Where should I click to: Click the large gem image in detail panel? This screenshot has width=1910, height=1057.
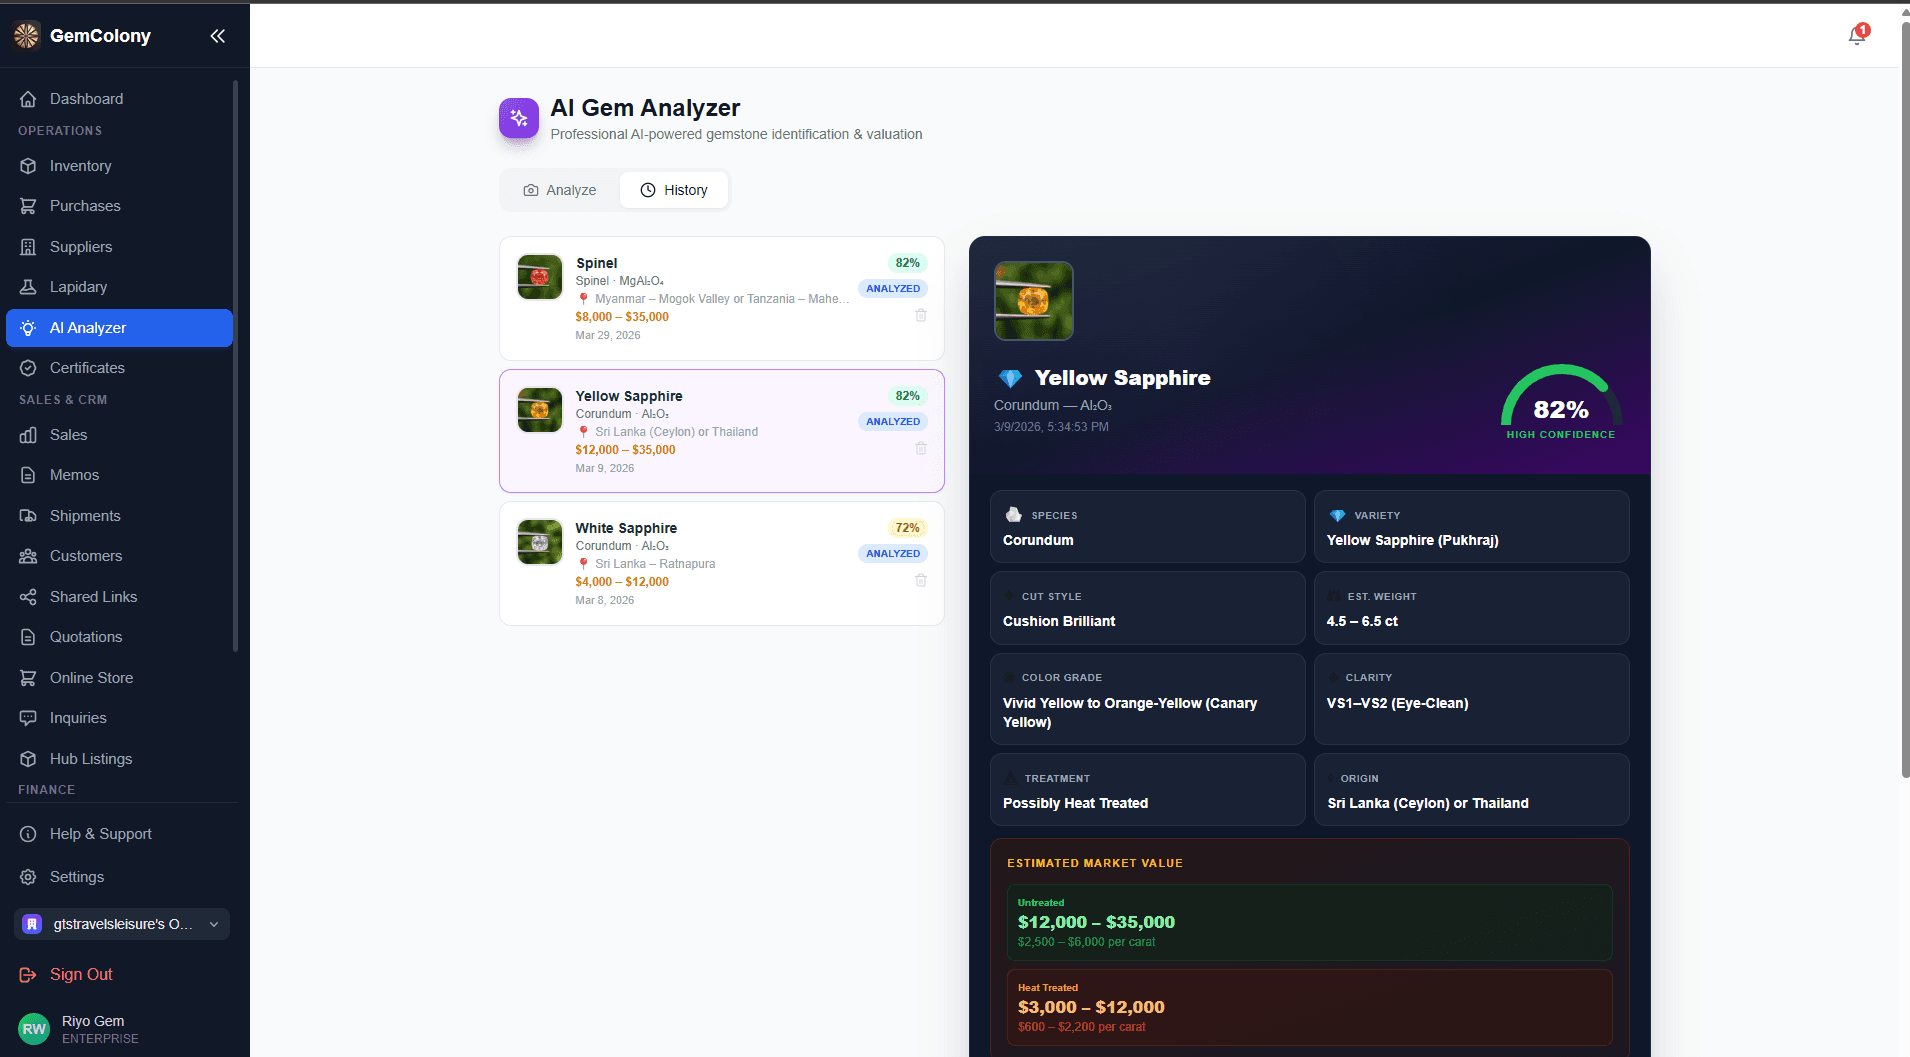[x=1034, y=301]
